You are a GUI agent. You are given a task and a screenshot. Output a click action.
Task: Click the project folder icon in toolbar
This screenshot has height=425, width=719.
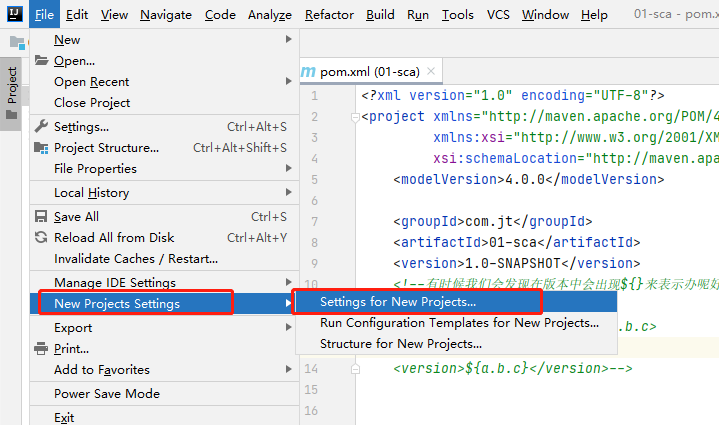coord(17,43)
